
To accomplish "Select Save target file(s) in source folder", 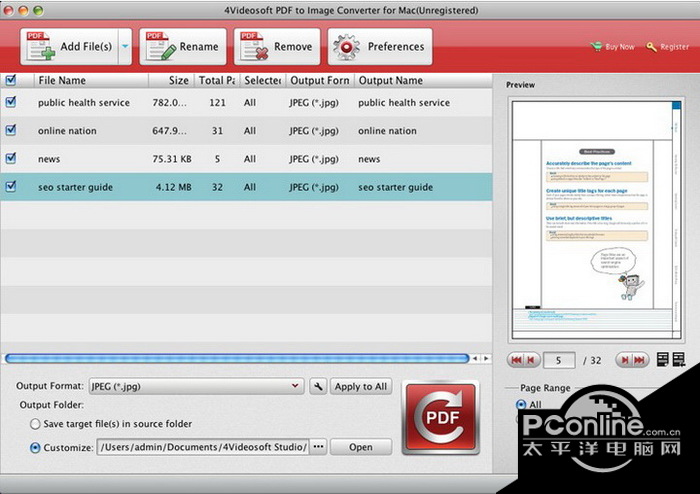I will pyautogui.click(x=35, y=424).
